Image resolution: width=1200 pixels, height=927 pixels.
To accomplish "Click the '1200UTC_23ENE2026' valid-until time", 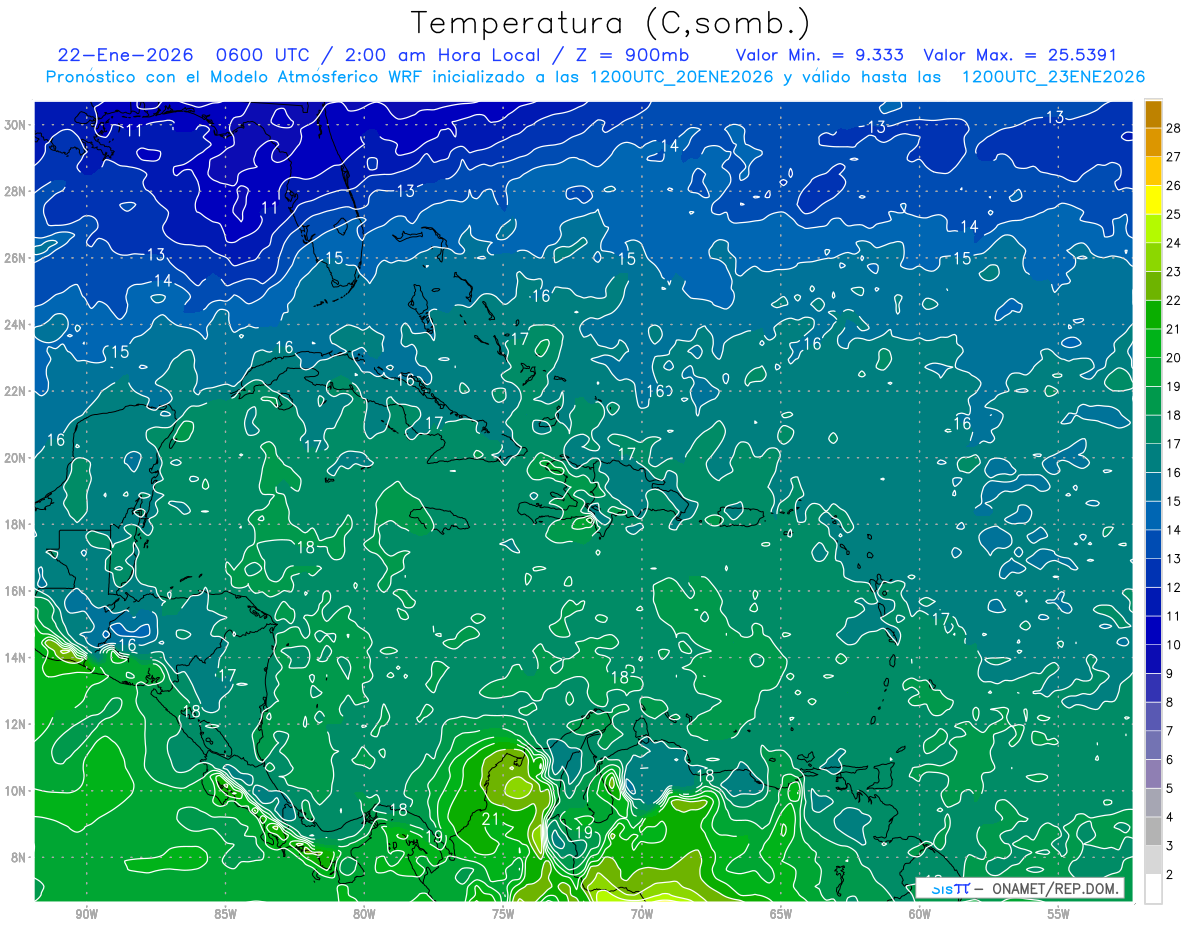I will (1053, 77).
